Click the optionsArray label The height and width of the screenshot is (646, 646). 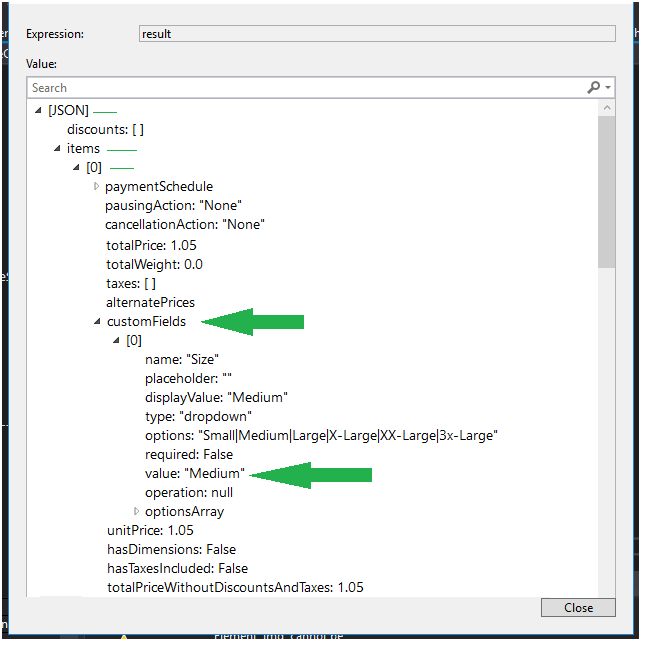click(184, 511)
